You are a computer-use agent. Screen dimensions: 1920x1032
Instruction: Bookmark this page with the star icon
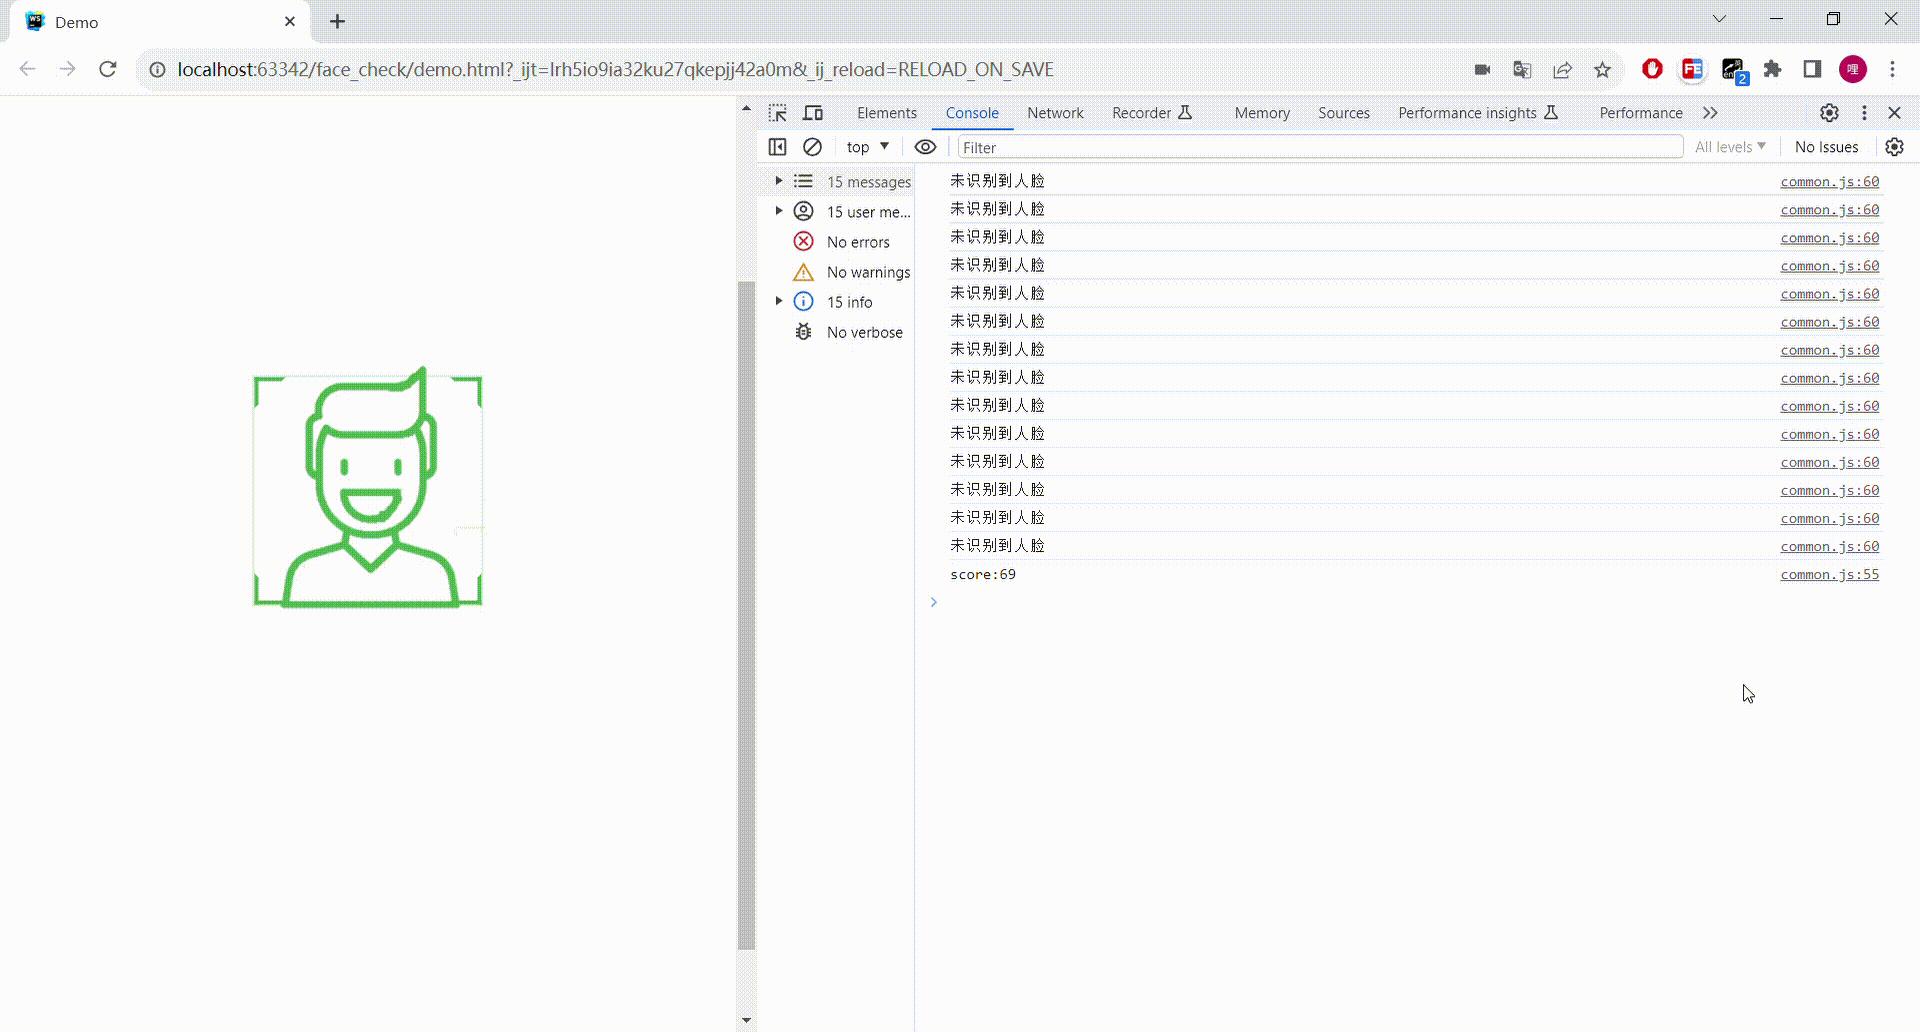(x=1602, y=69)
